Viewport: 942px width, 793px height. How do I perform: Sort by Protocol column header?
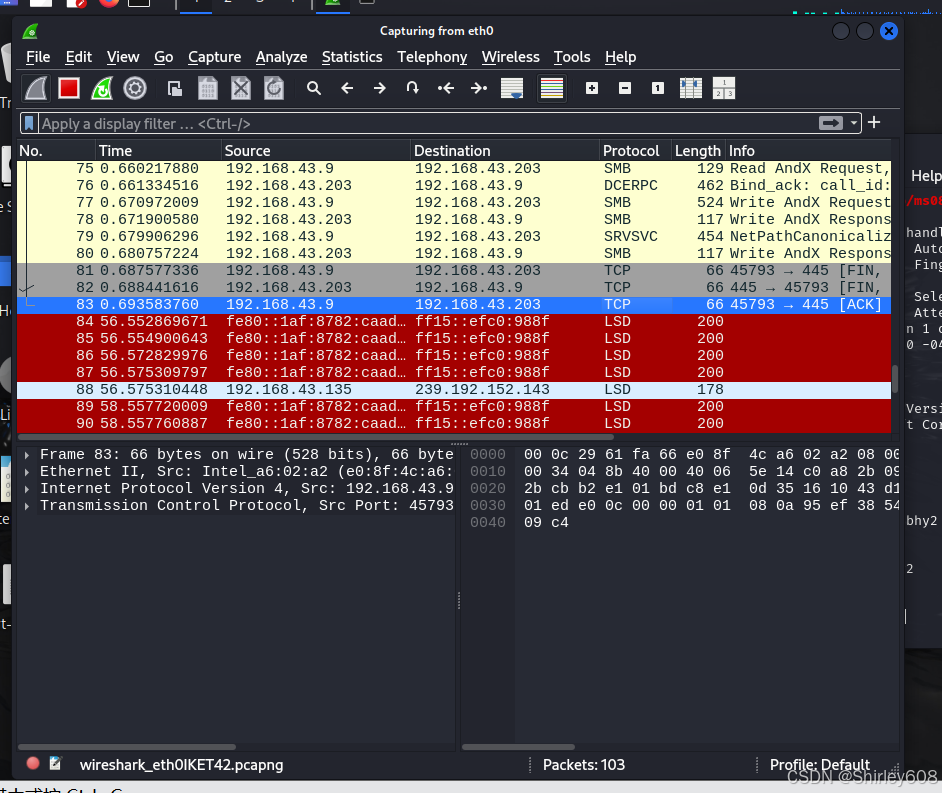(x=636, y=151)
